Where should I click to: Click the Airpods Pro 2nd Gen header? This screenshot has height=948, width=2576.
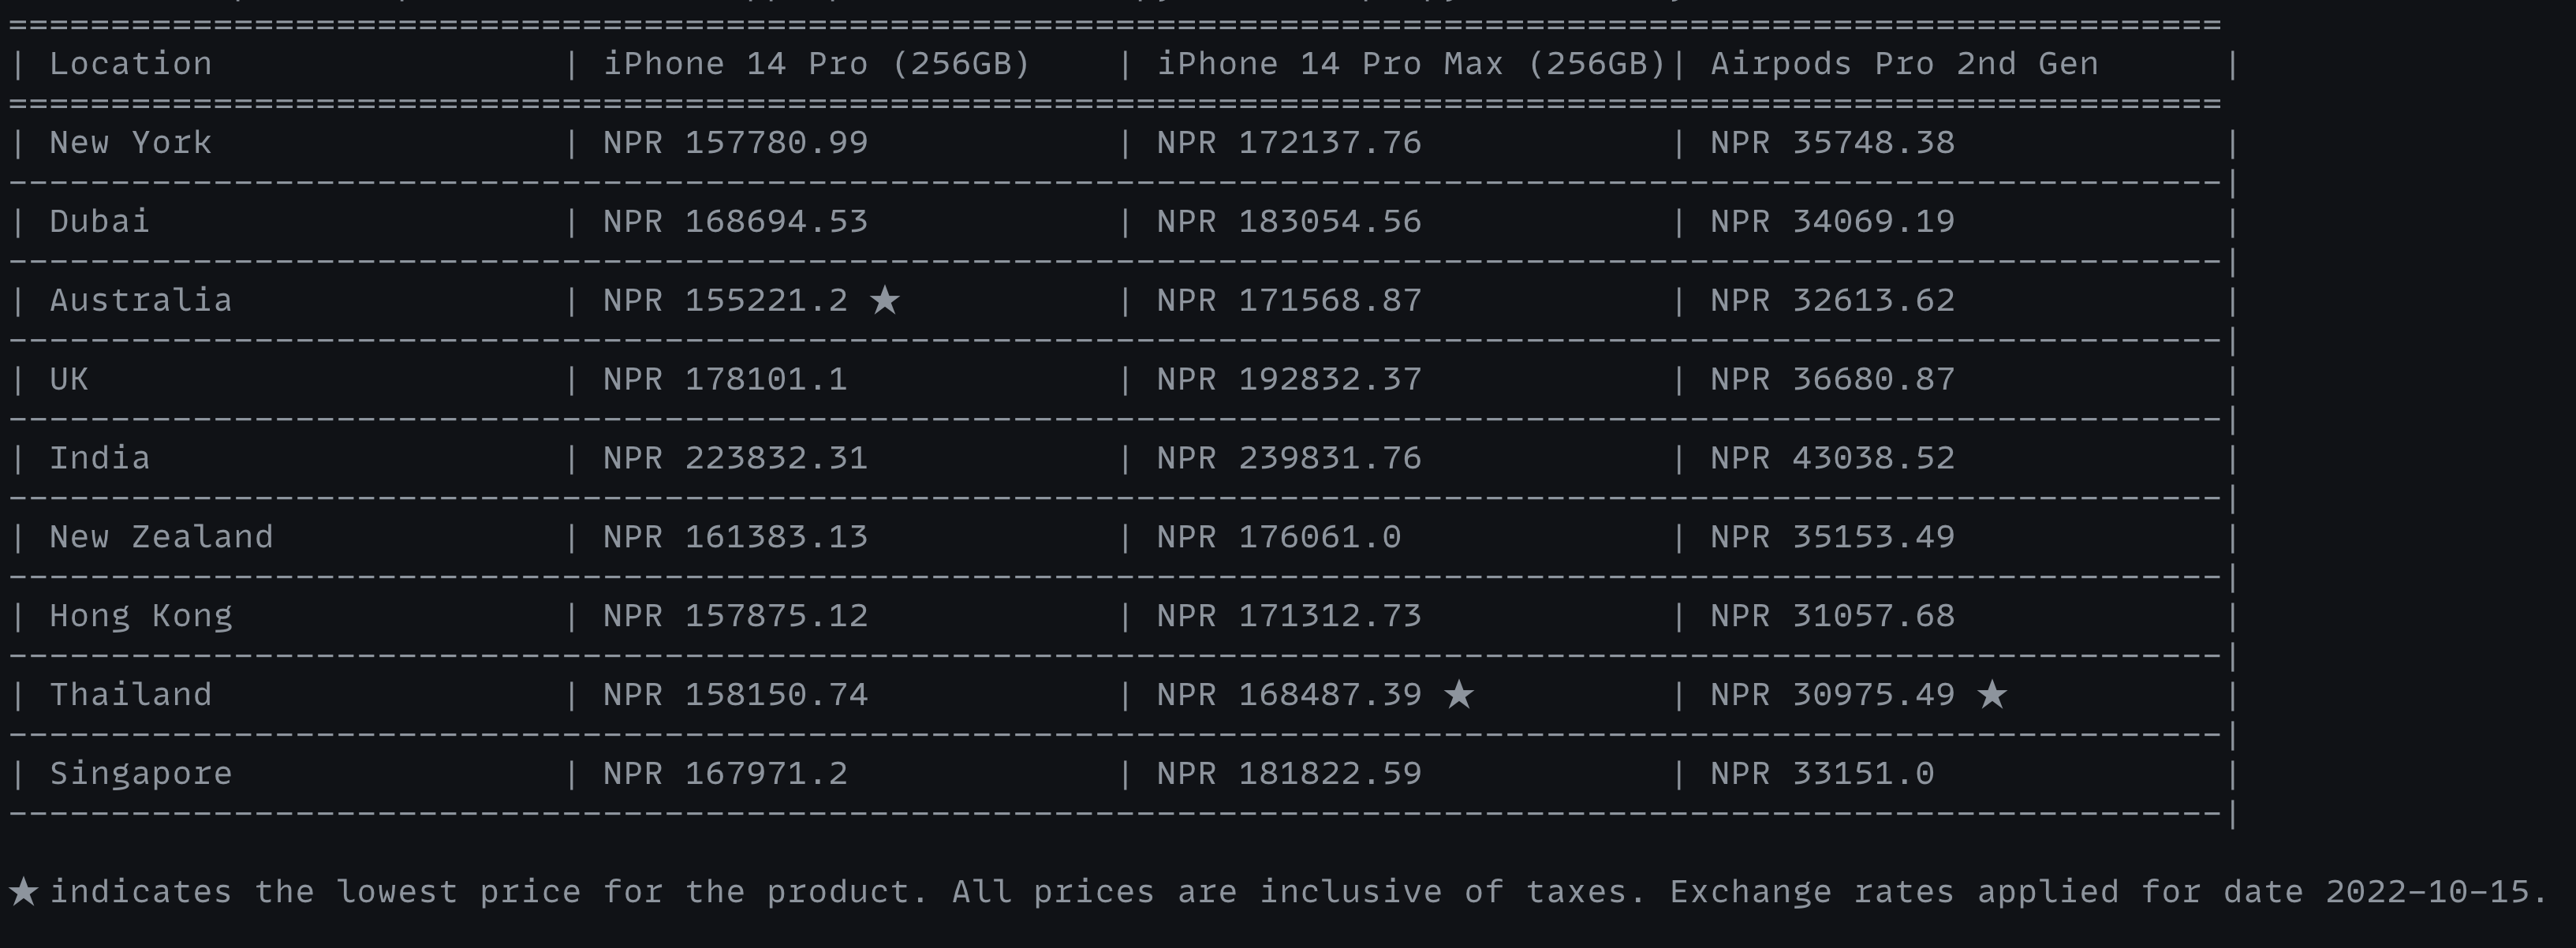coord(1904,64)
